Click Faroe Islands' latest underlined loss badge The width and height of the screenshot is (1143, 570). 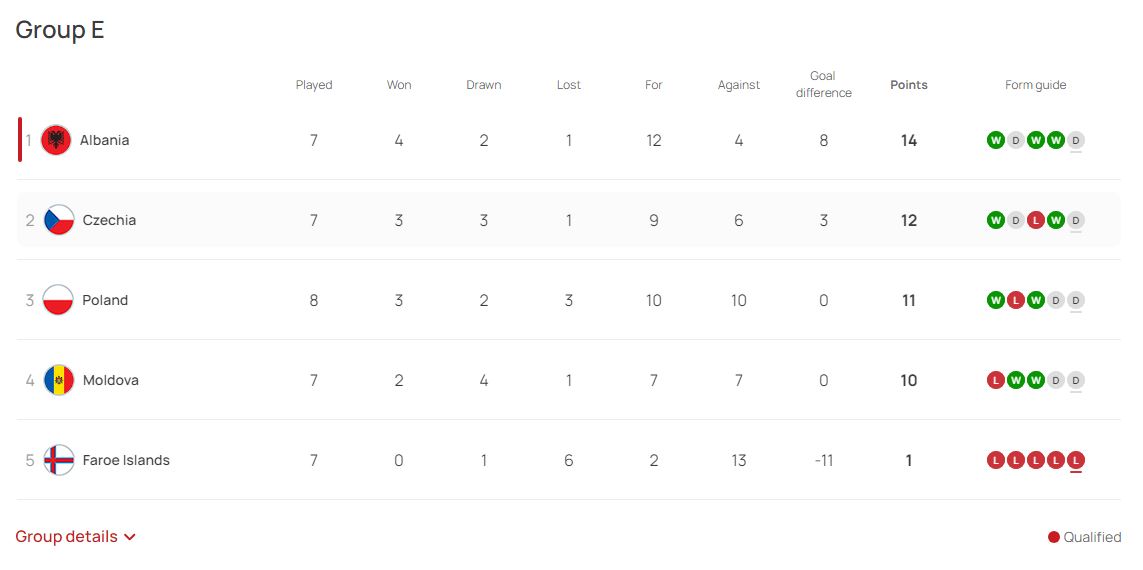pos(1076,460)
